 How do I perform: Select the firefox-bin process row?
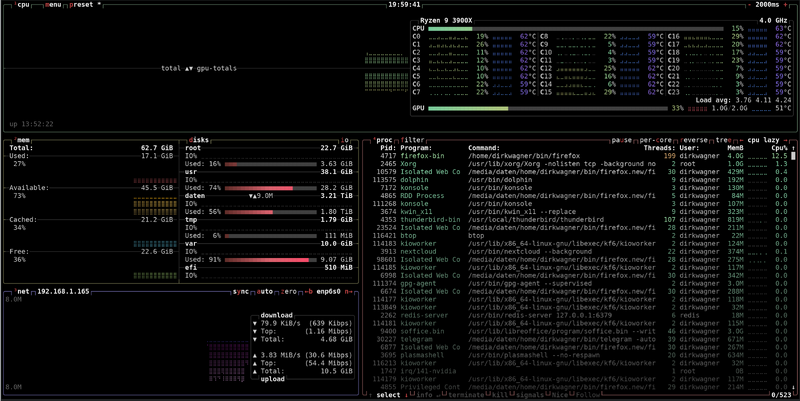(x=577, y=156)
